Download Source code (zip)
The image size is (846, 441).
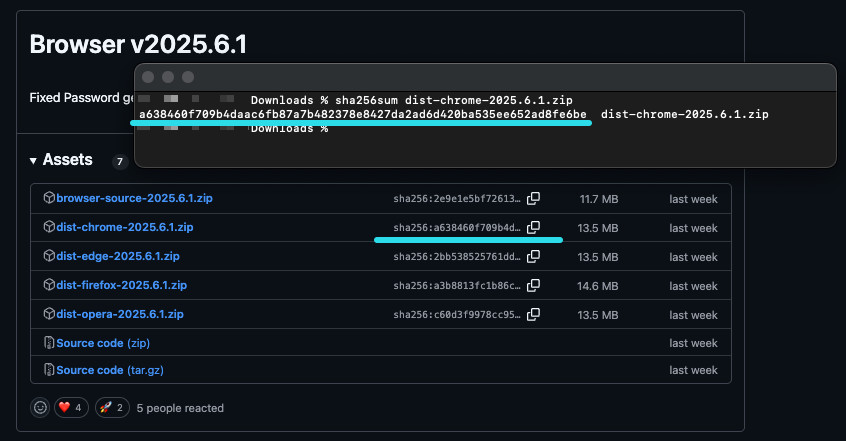(103, 343)
